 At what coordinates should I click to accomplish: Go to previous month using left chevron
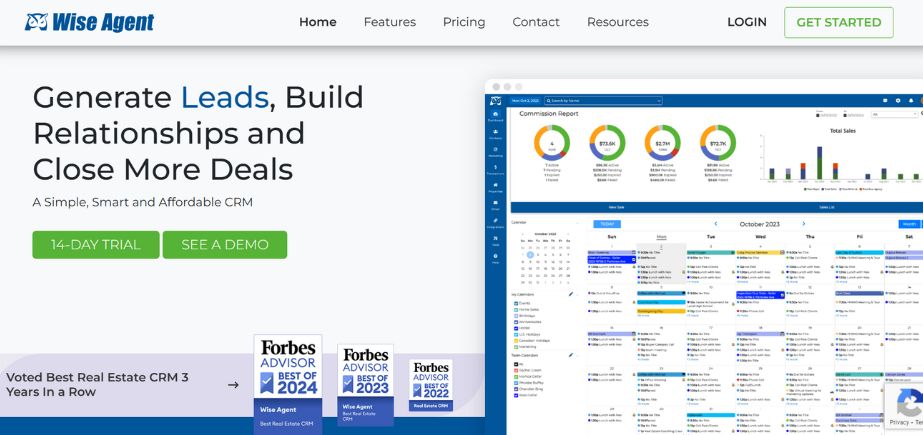[716, 224]
